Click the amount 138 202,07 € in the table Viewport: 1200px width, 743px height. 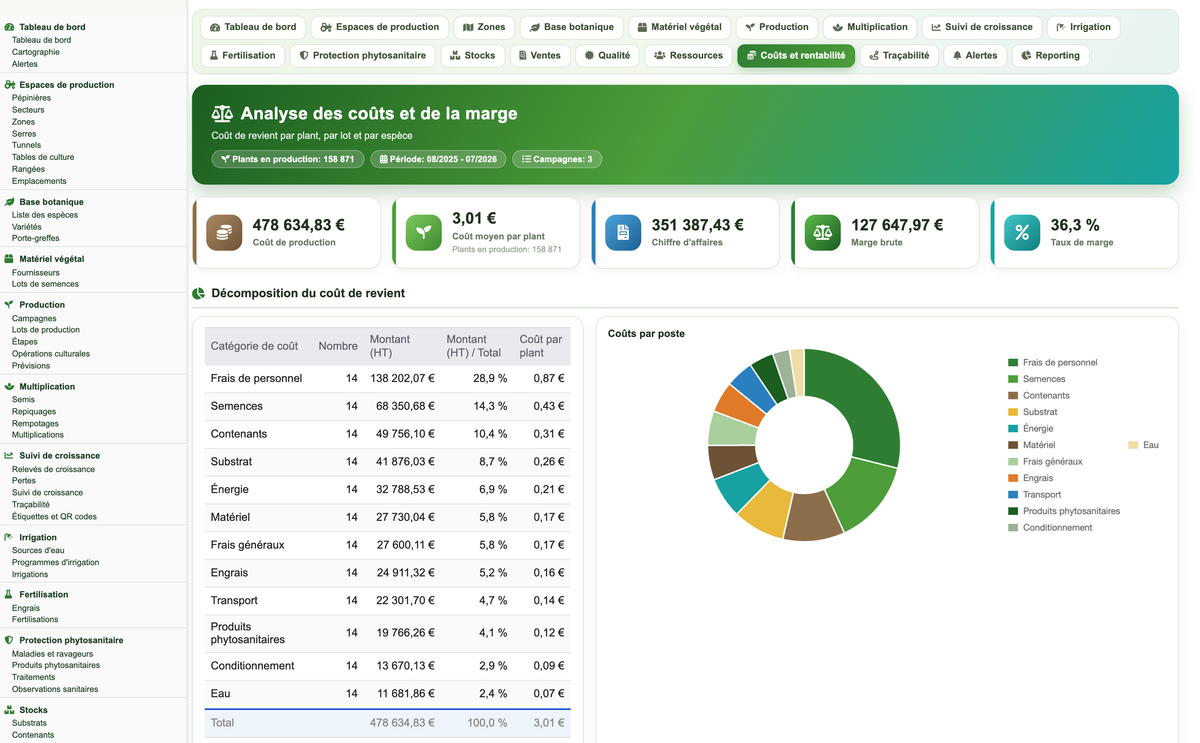(x=402, y=379)
